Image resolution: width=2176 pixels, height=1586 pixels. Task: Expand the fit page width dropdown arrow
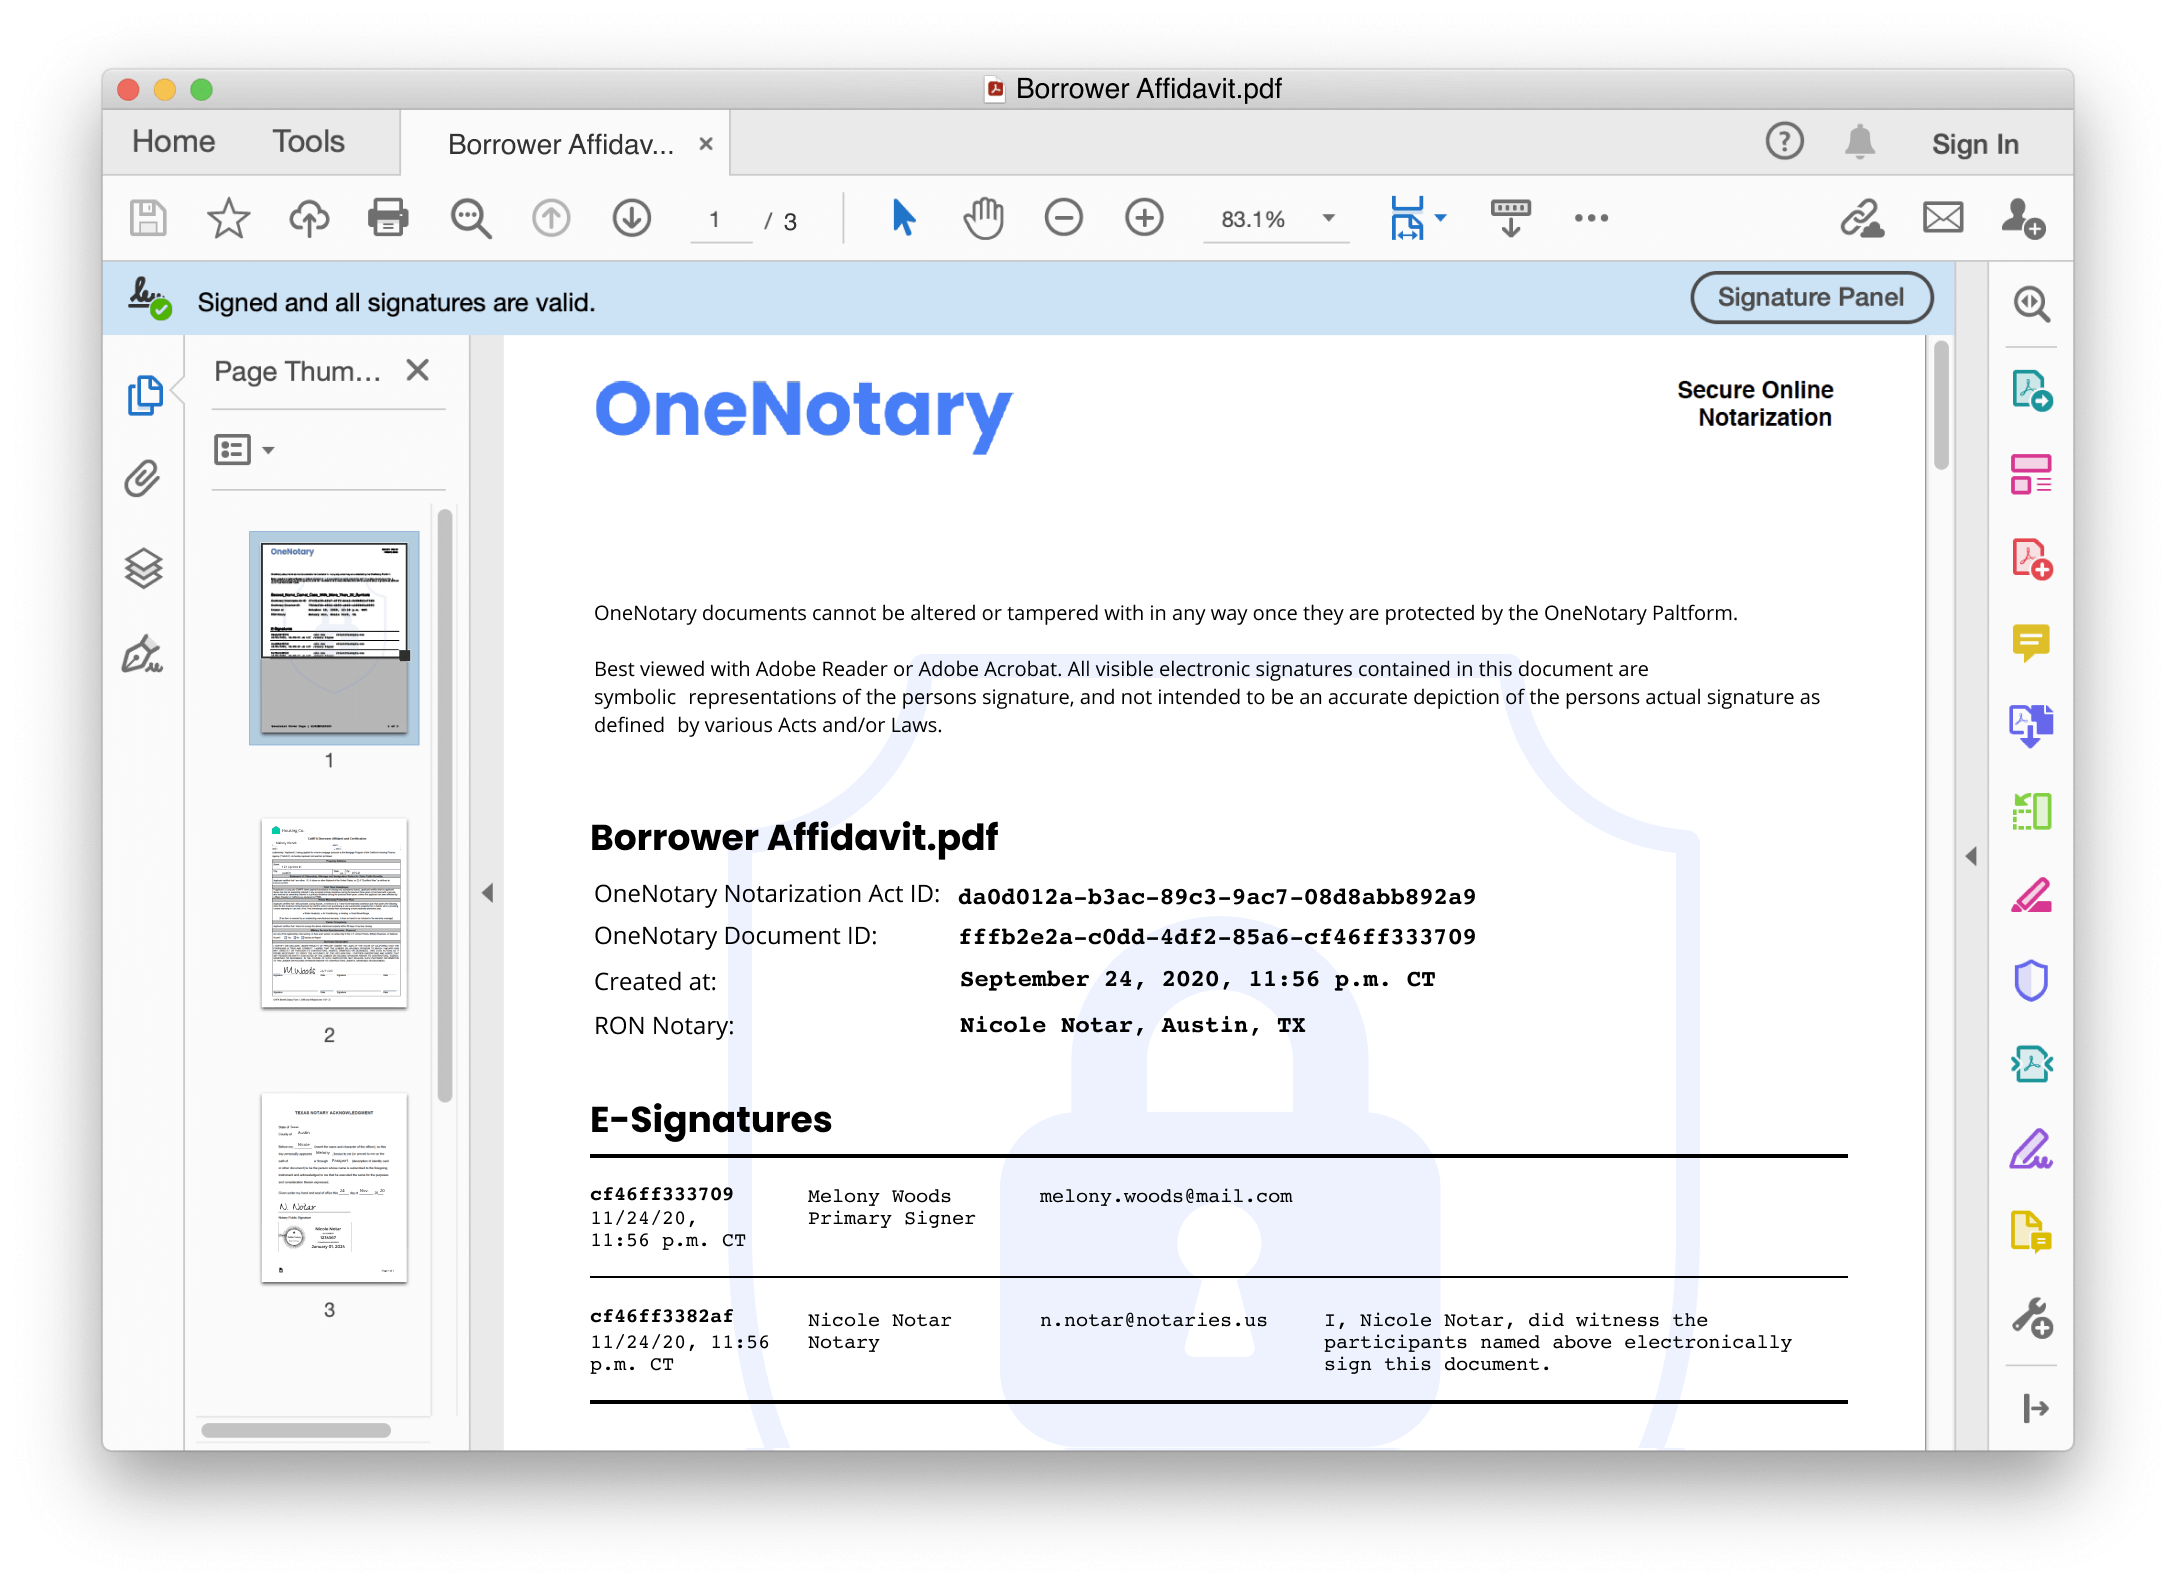coord(1441,217)
